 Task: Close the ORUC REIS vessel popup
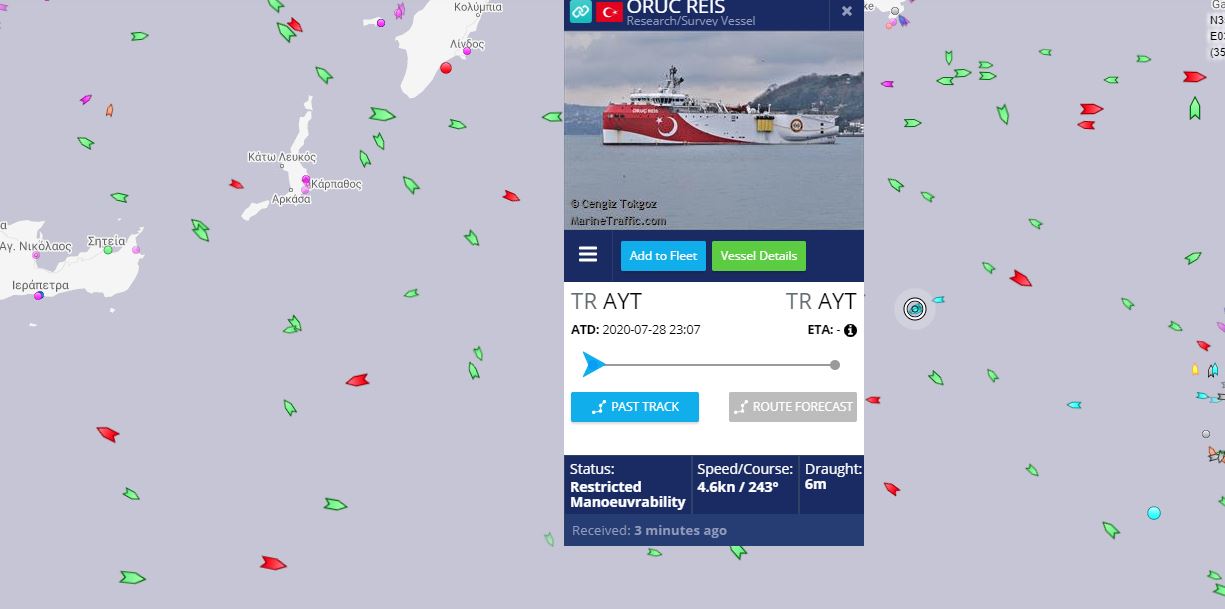[847, 11]
